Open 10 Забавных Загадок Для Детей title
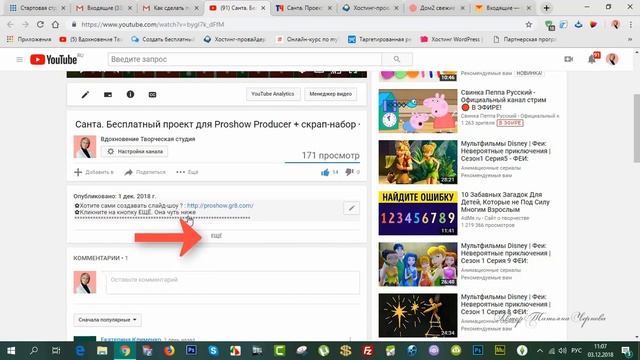Screen dimensions: 640x360 point(505,202)
